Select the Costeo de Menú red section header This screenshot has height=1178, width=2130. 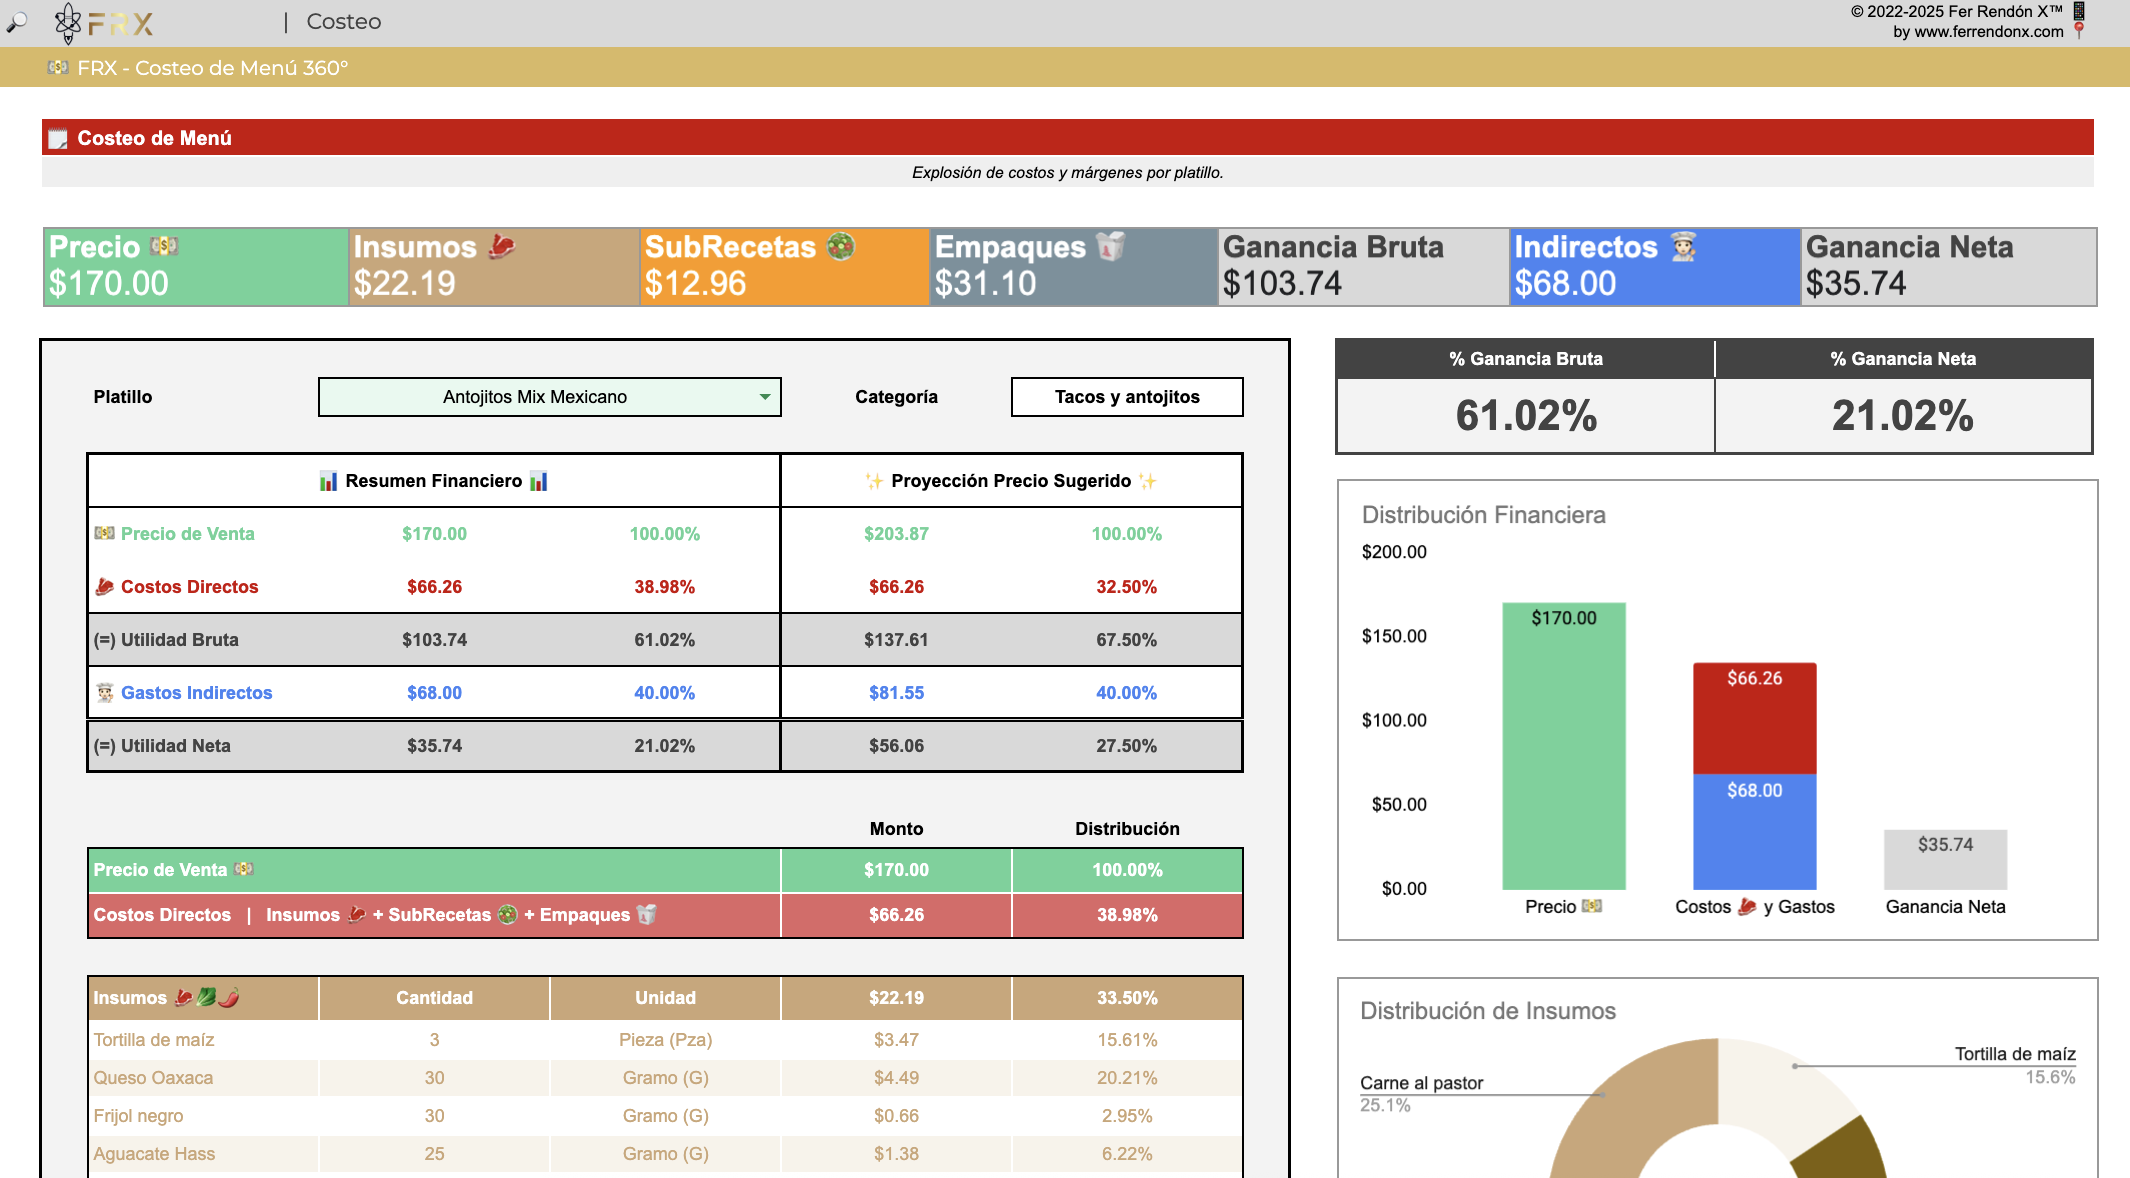tap(1067, 138)
